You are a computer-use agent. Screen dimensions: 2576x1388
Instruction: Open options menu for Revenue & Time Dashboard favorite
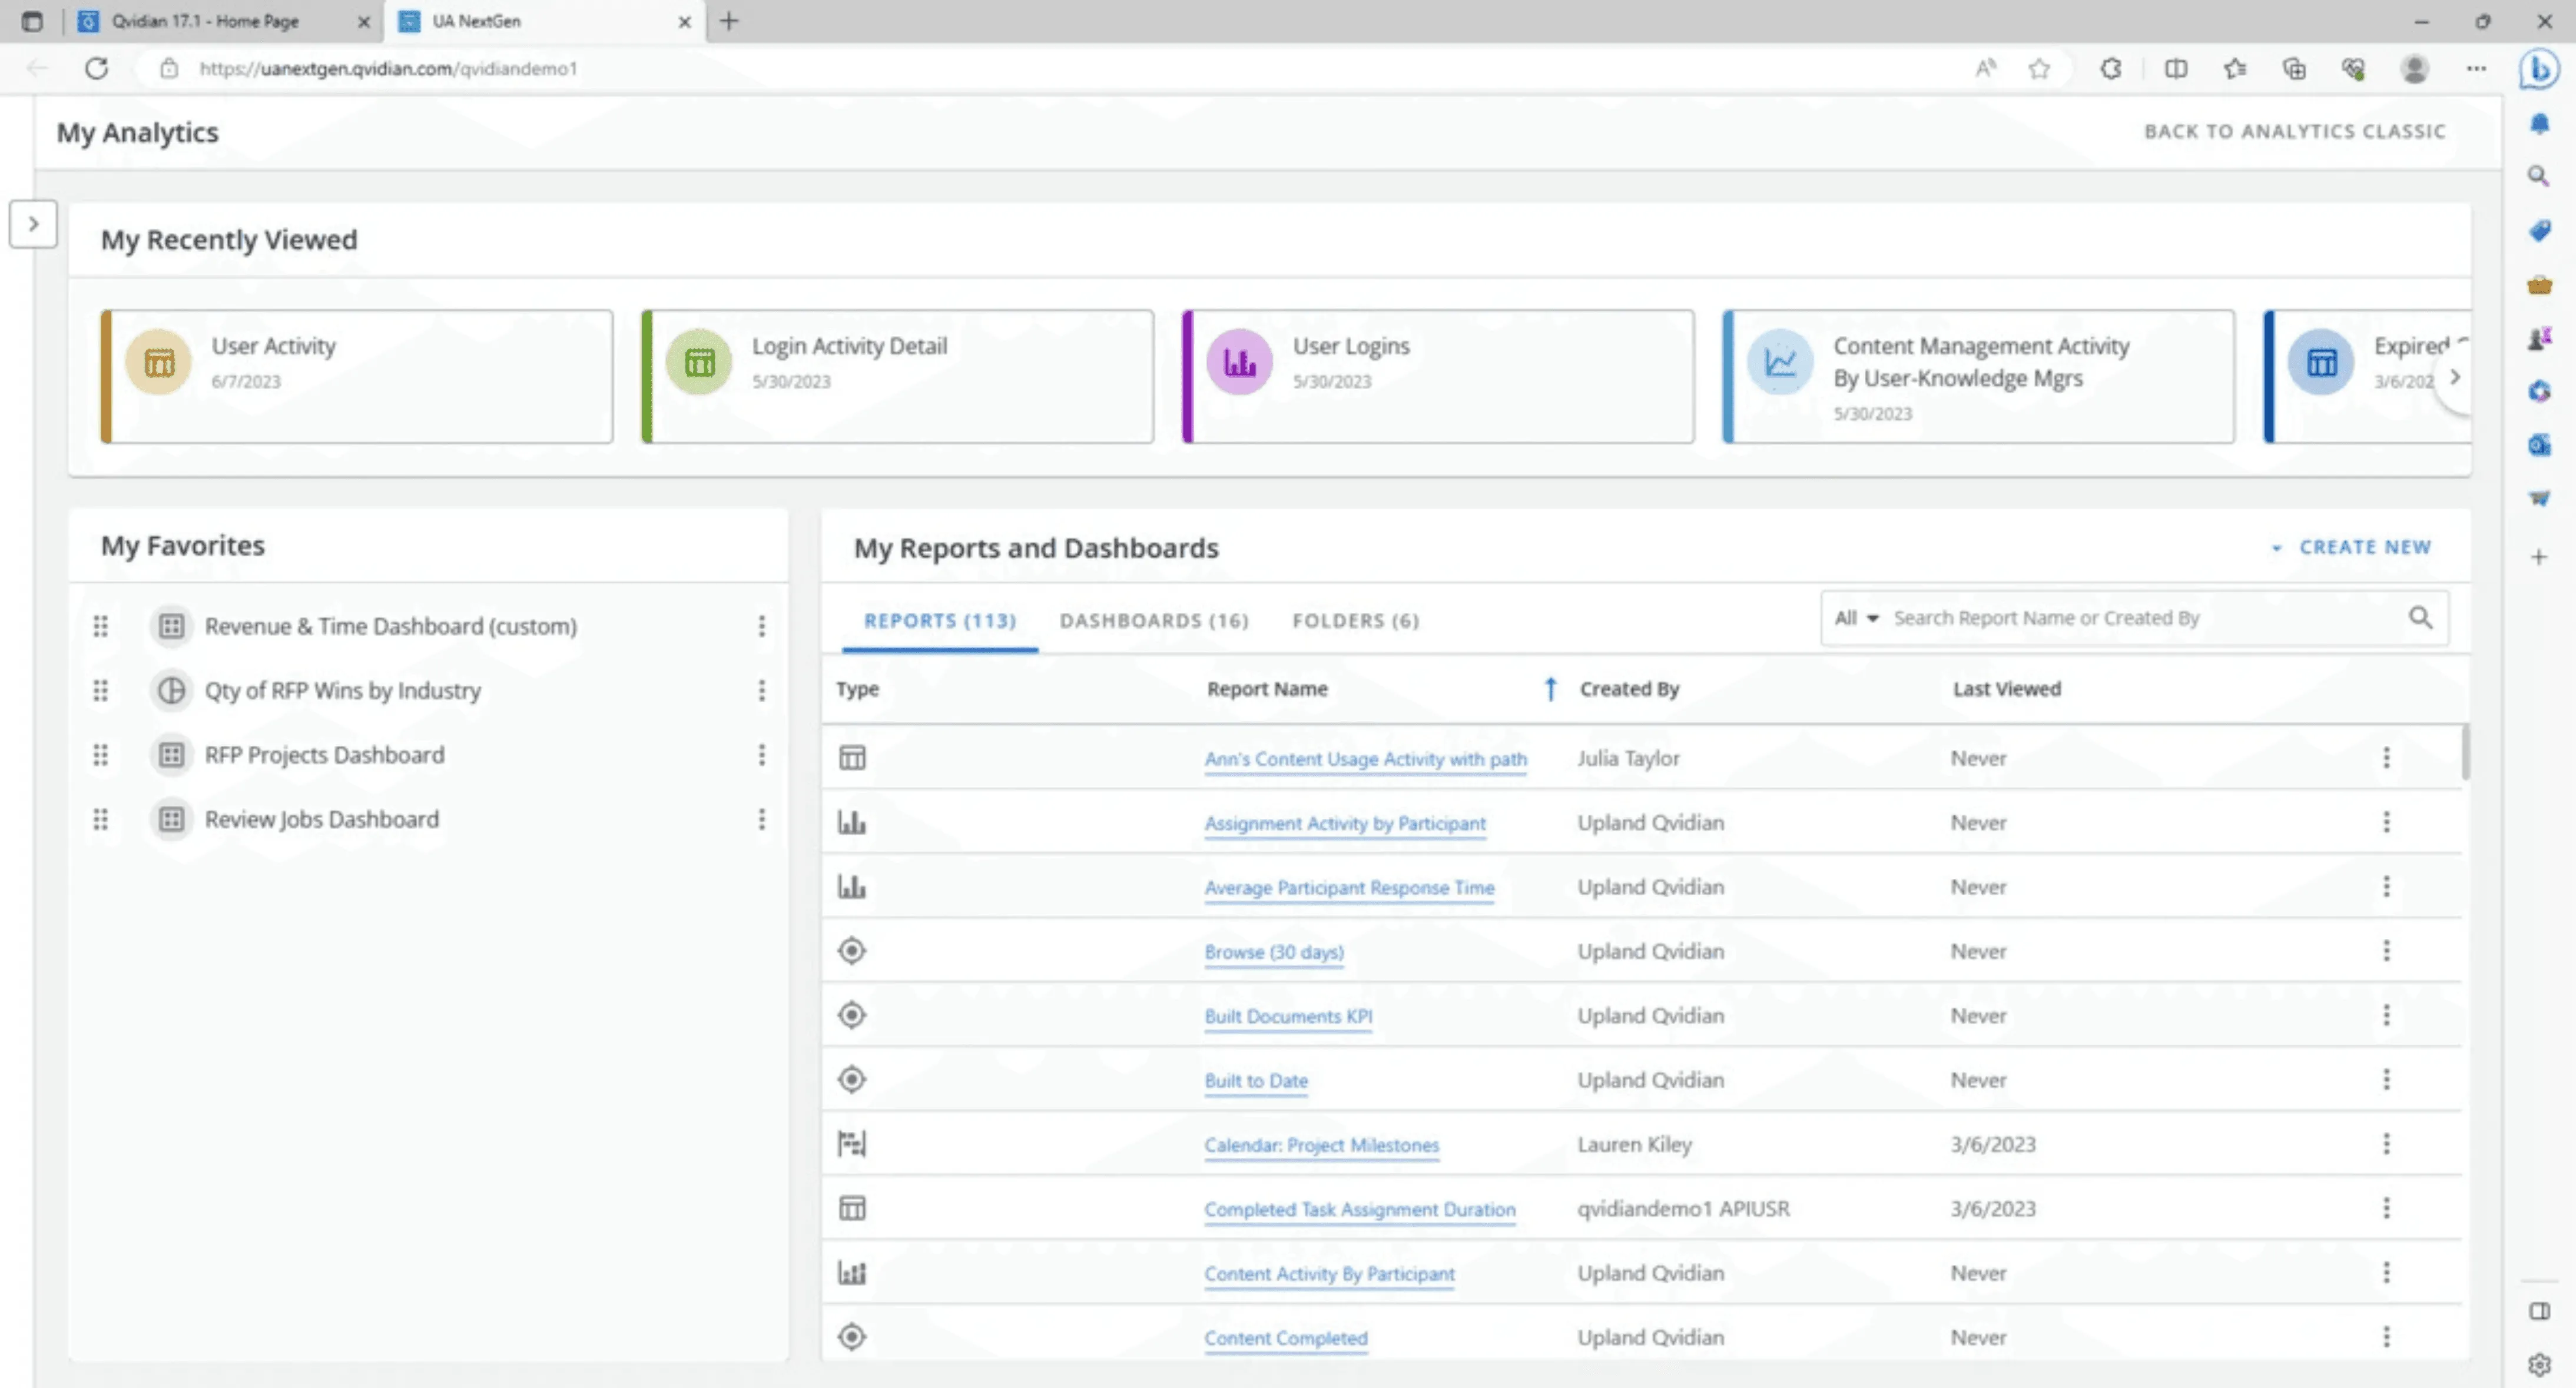point(762,626)
